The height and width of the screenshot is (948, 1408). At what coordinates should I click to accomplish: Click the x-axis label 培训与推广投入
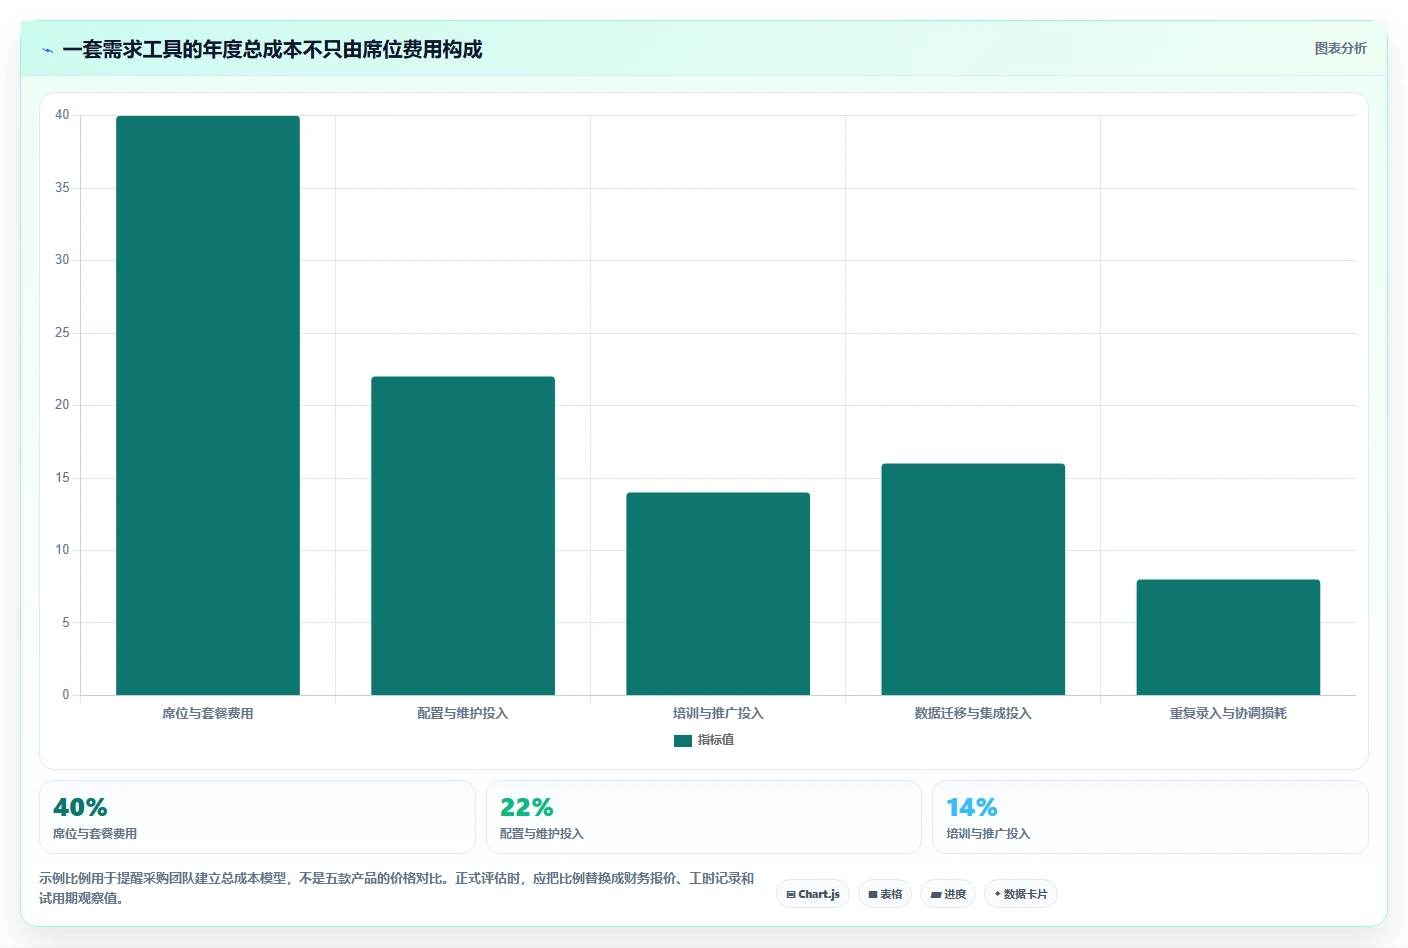click(x=718, y=713)
